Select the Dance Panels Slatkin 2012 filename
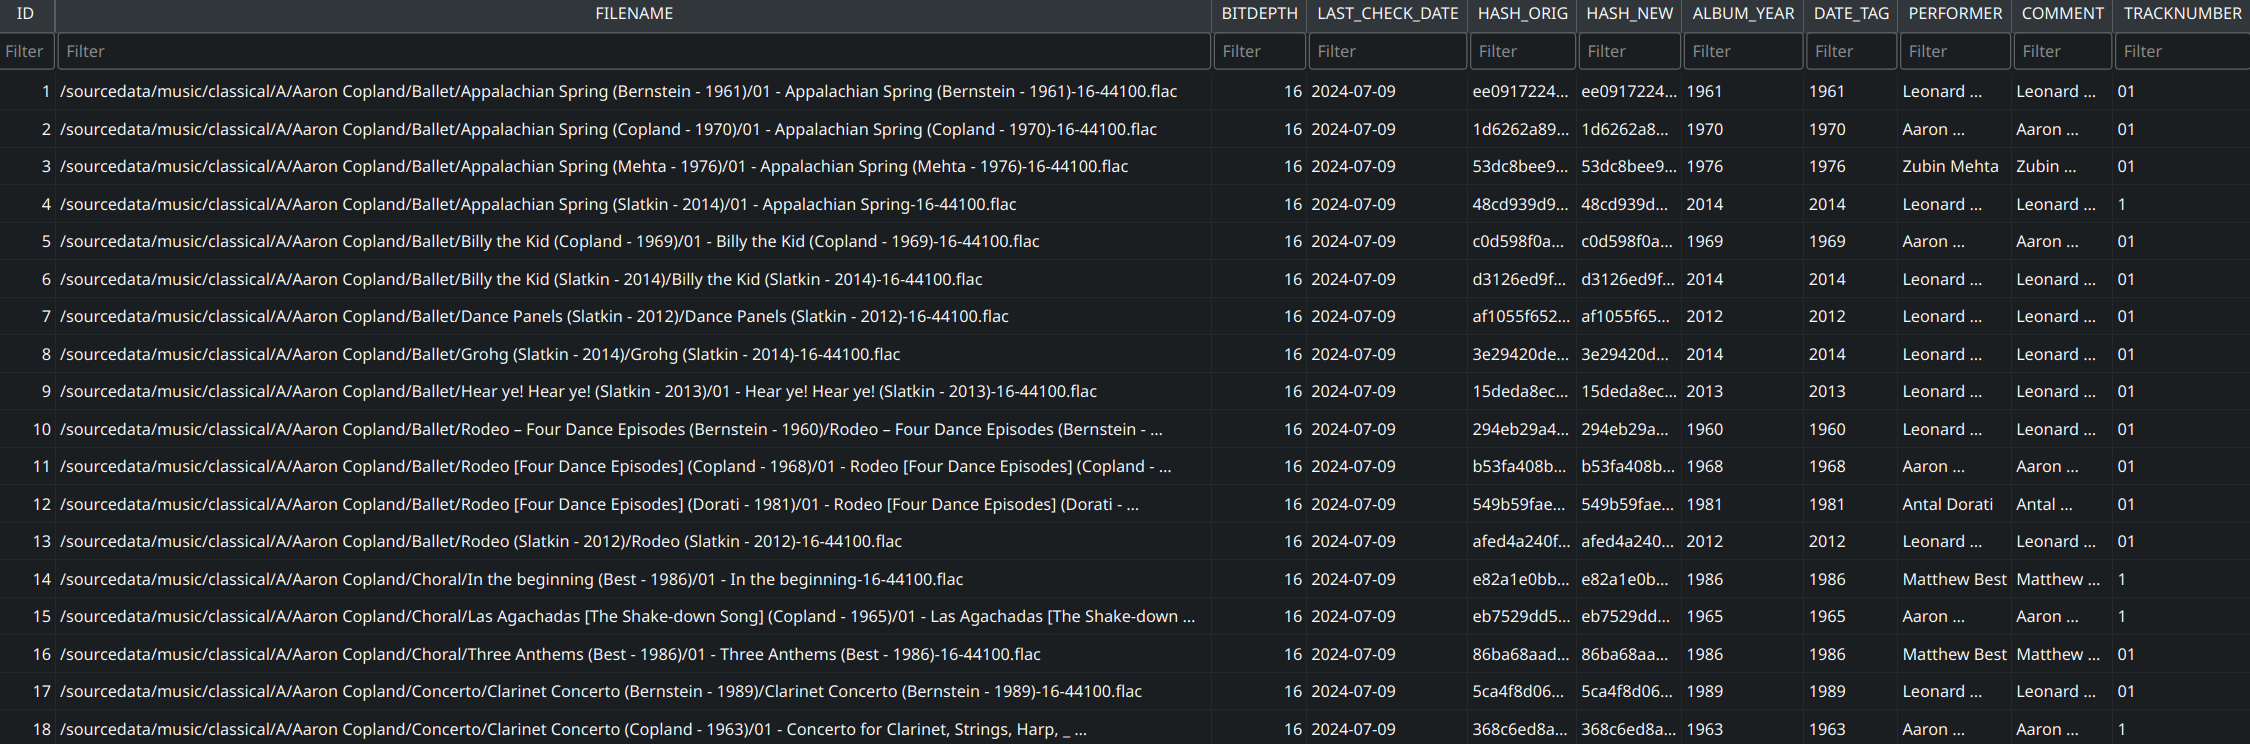The image size is (2250, 744). 534,317
